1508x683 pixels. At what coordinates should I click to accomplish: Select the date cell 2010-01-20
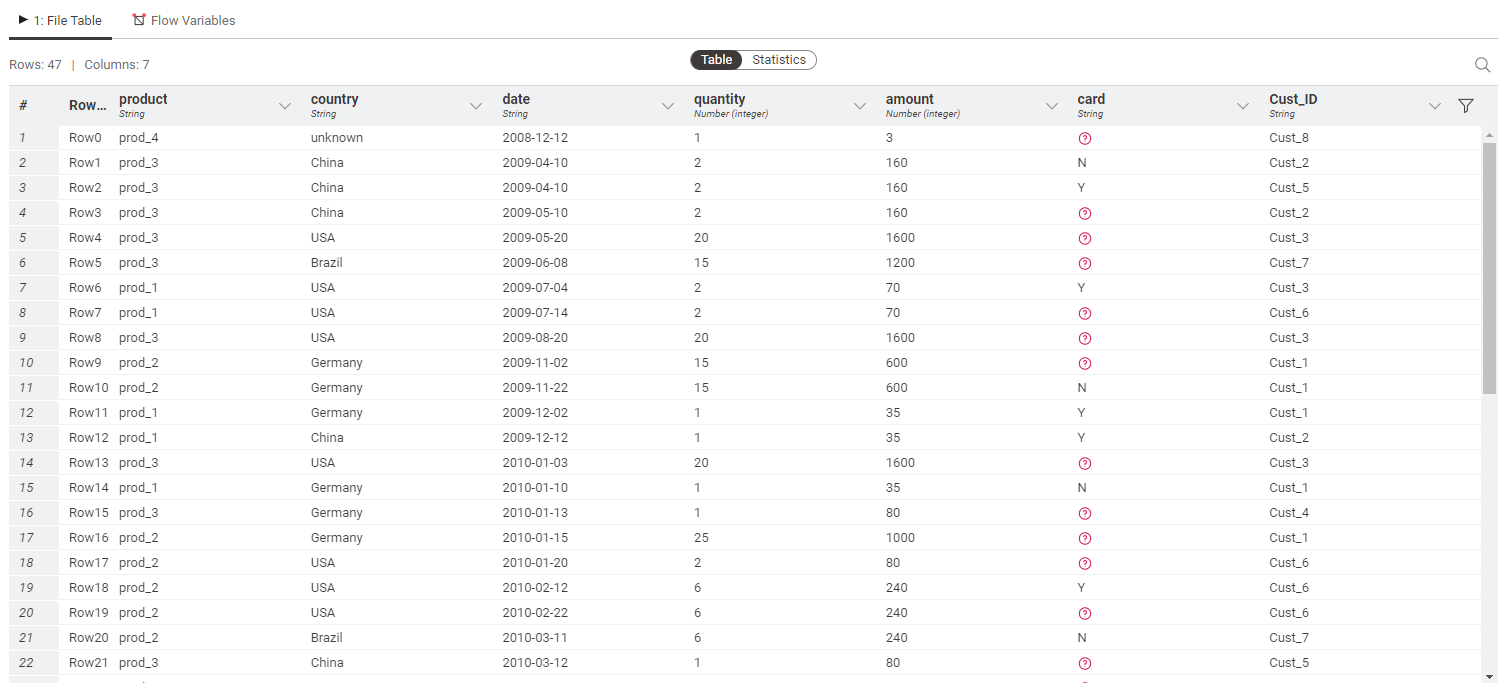(535, 563)
